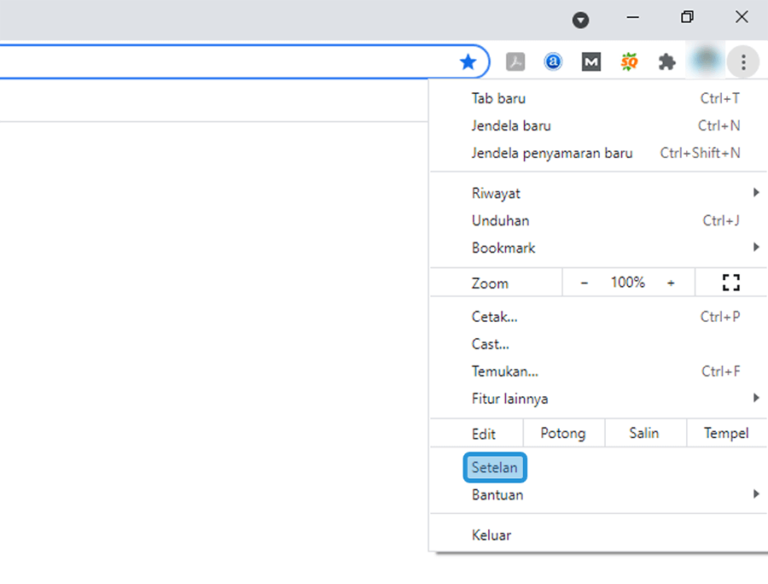The image size is (768, 584).
Task: Open the Extensions puzzle piece menu
Action: (x=667, y=62)
